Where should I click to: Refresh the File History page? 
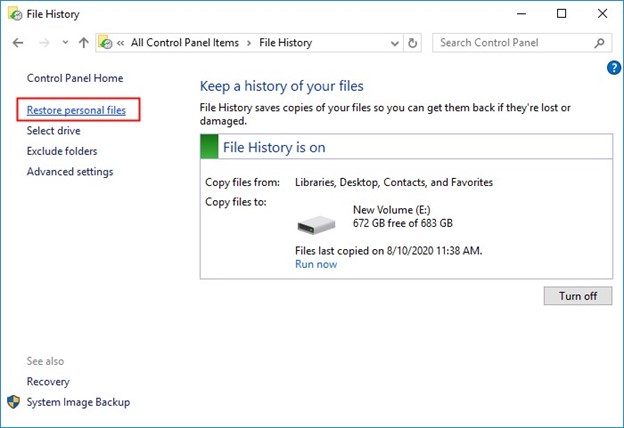pos(413,43)
